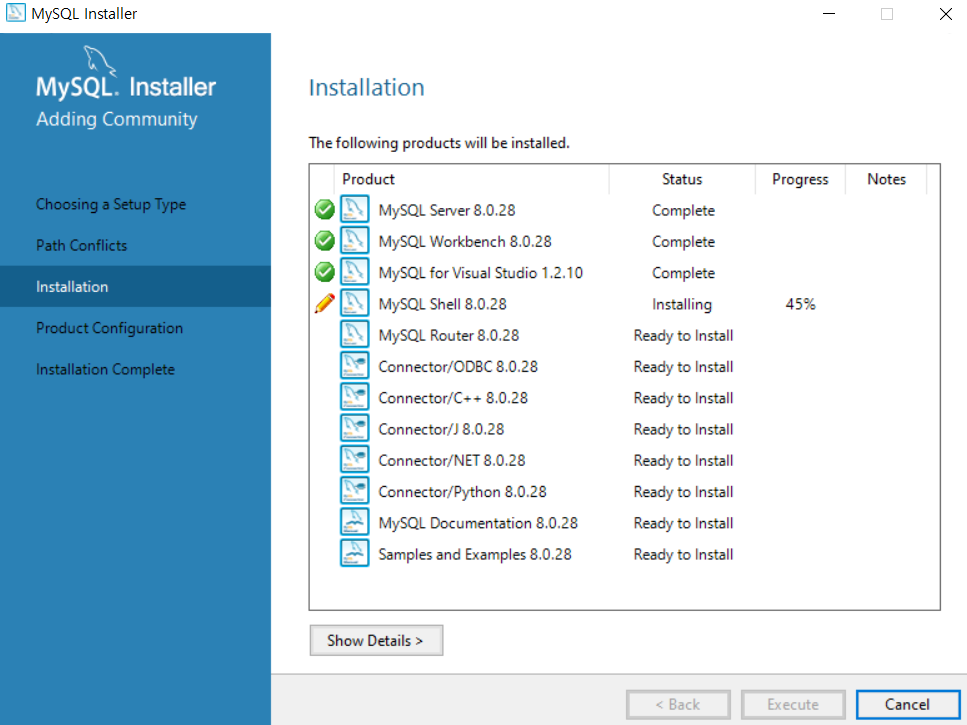Screen dimensions: 967x725
Task: Go to Choosing a Setup Type step
Action: [x=111, y=204]
